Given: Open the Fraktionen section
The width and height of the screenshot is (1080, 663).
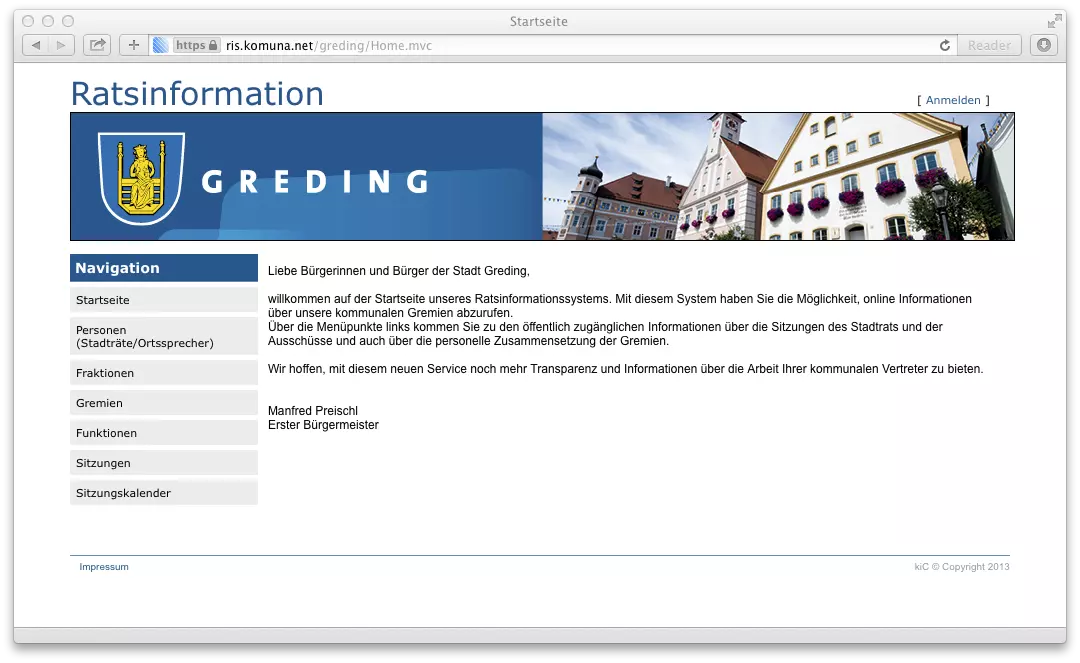Looking at the screenshot, I should pyautogui.click(x=106, y=372).
